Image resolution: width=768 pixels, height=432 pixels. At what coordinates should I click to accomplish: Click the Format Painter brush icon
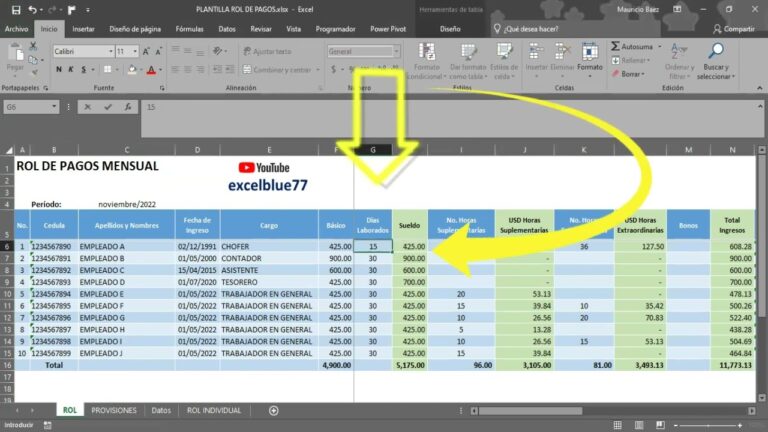[x=34, y=72]
